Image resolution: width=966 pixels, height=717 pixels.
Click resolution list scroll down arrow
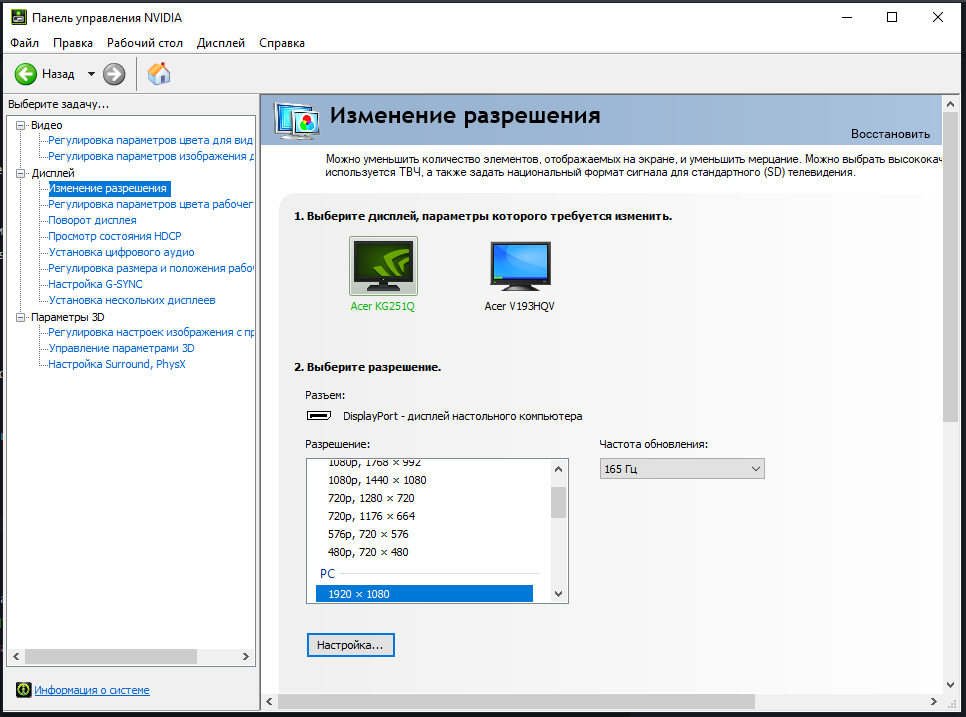pos(558,594)
